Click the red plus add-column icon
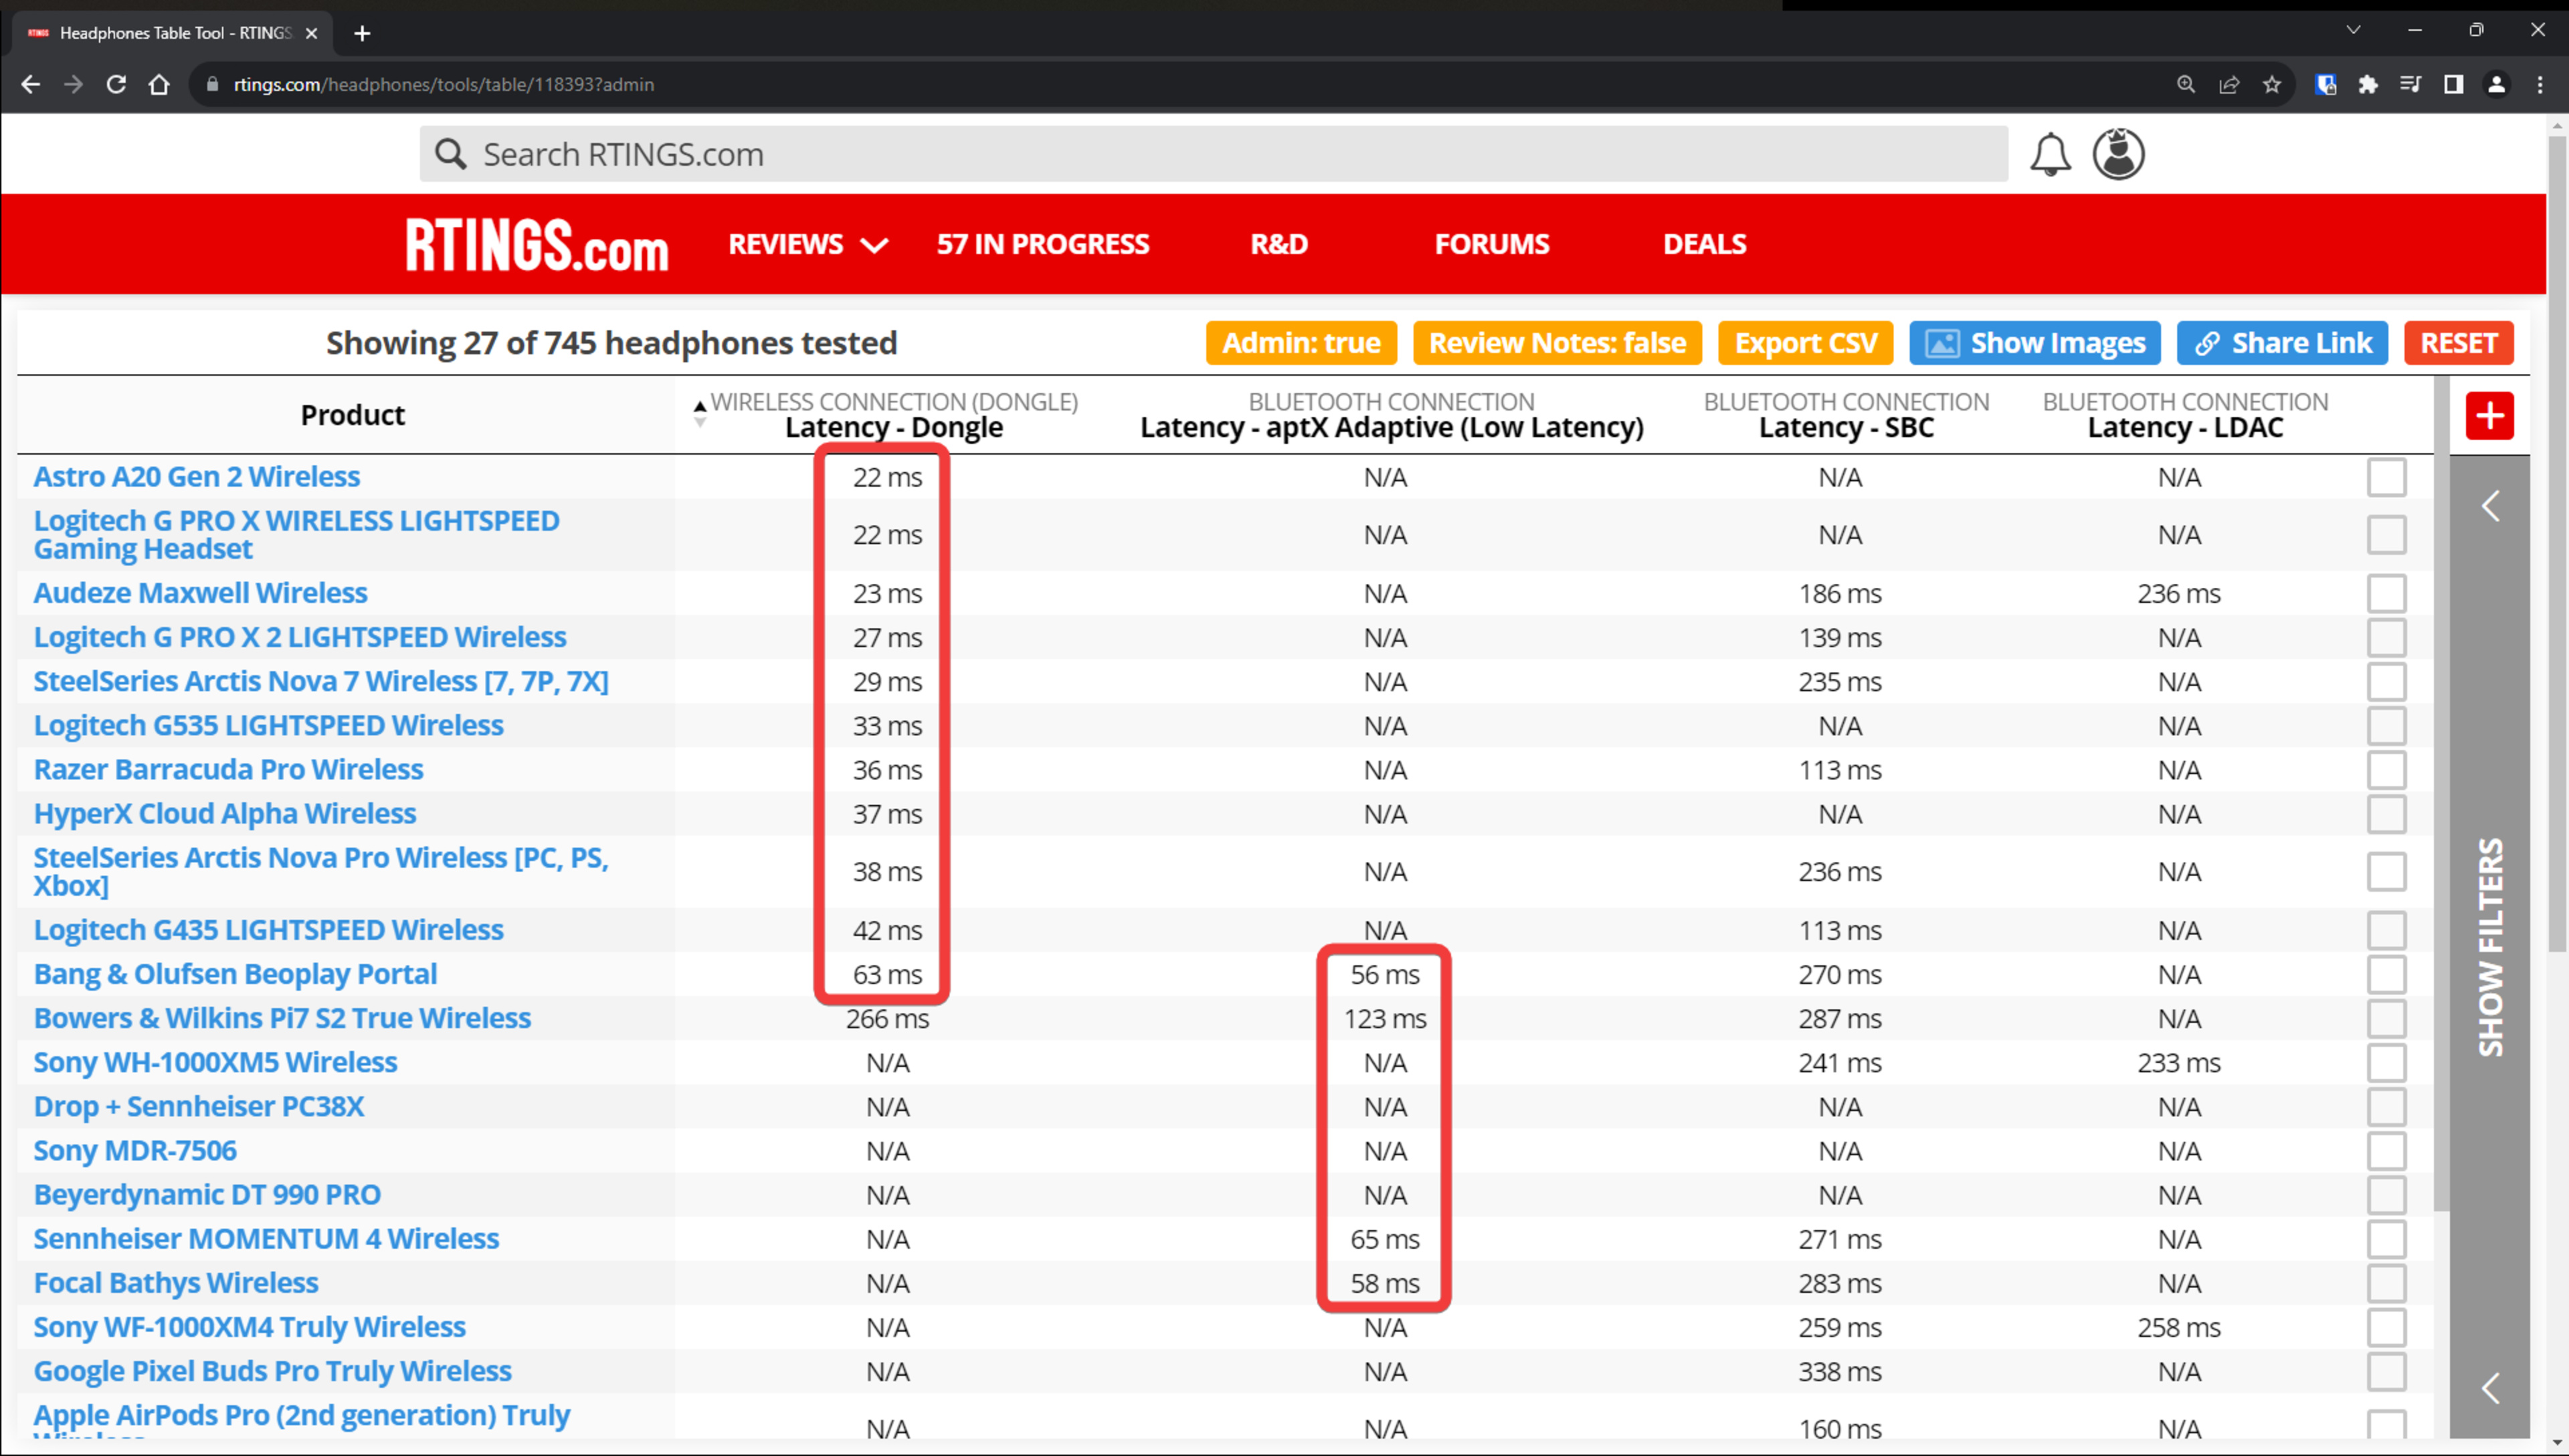This screenshot has width=2569, height=1456. pyautogui.click(x=2489, y=416)
